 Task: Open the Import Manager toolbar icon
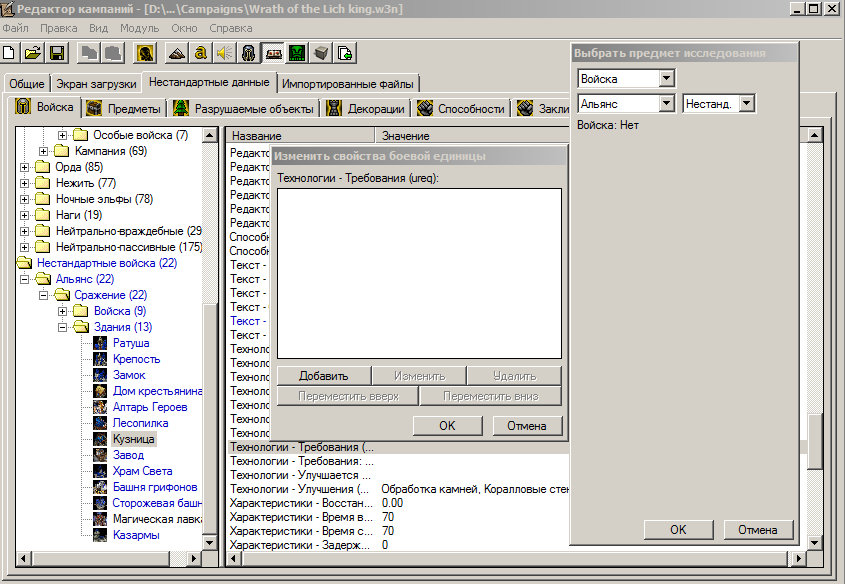(x=345, y=53)
